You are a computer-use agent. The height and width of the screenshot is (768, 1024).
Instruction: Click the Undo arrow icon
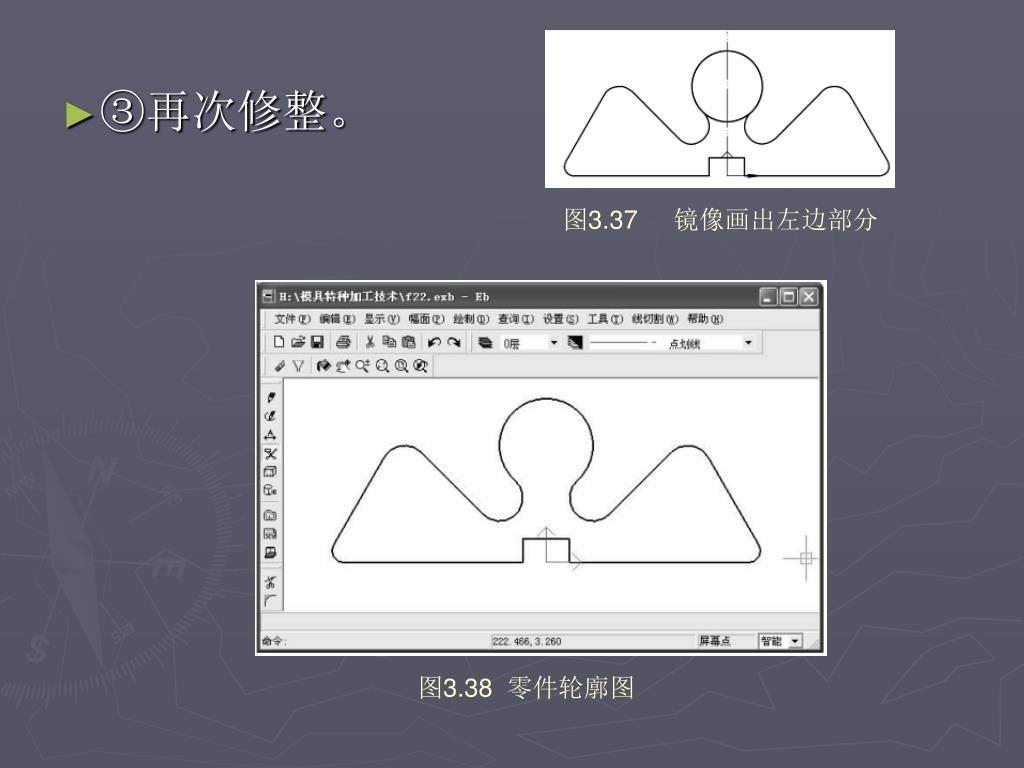434,342
